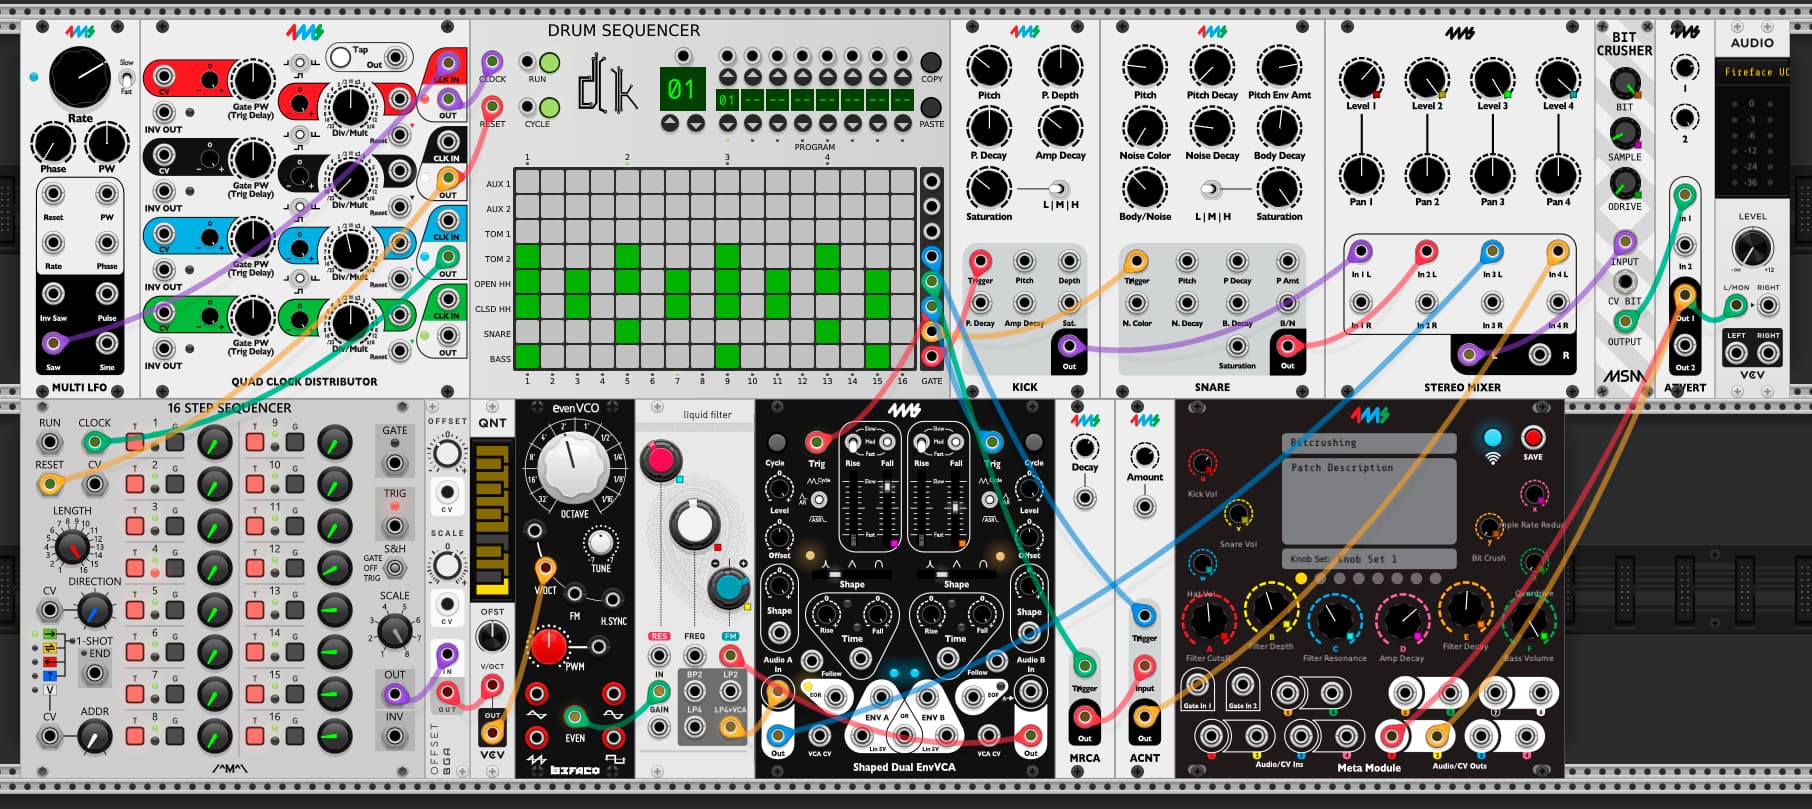Image resolution: width=1812 pixels, height=809 pixels.
Task: Adjust the sequencer DIRECTION knob
Action: pyautogui.click(x=94, y=608)
